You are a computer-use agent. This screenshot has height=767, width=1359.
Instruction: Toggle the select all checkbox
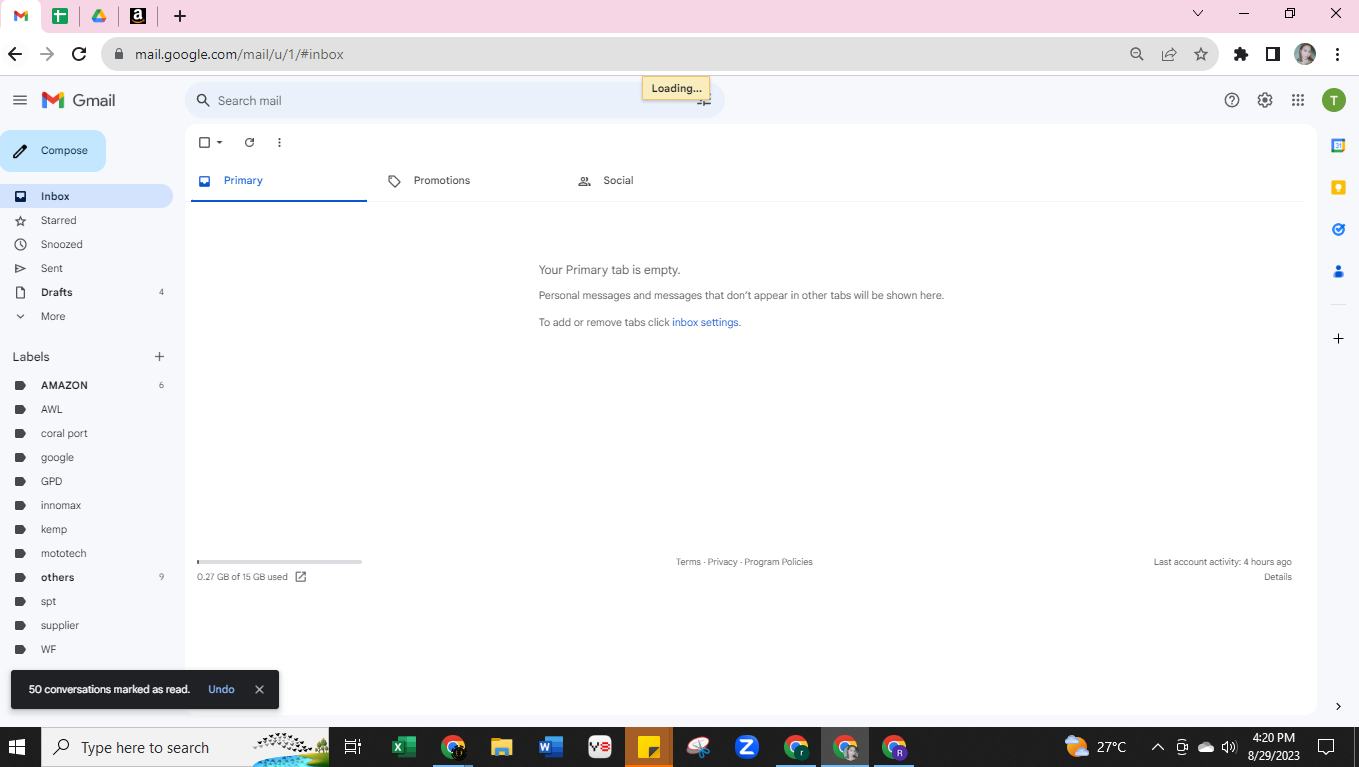(204, 142)
